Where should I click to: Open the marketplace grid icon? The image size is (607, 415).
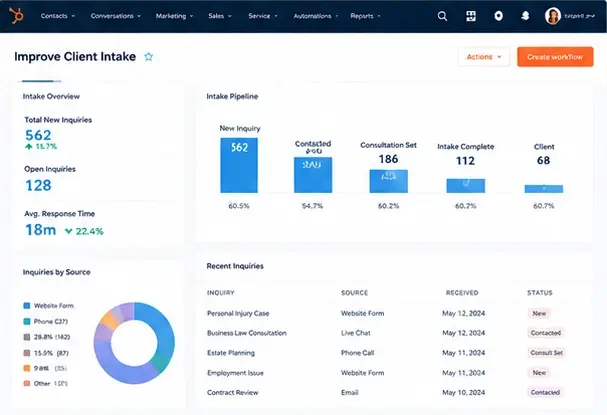pyautogui.click(x=471, y=16)
